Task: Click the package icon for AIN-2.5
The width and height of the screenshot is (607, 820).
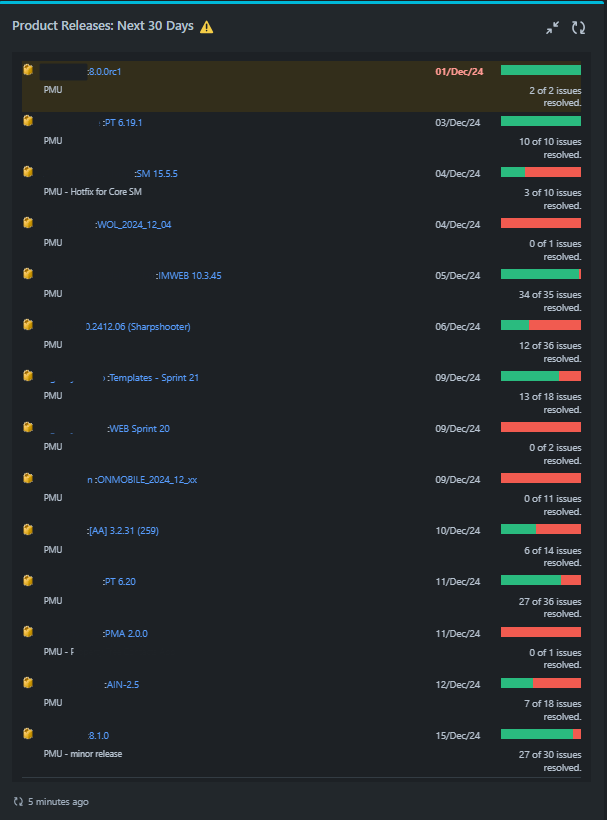Action: pos(28,682)
